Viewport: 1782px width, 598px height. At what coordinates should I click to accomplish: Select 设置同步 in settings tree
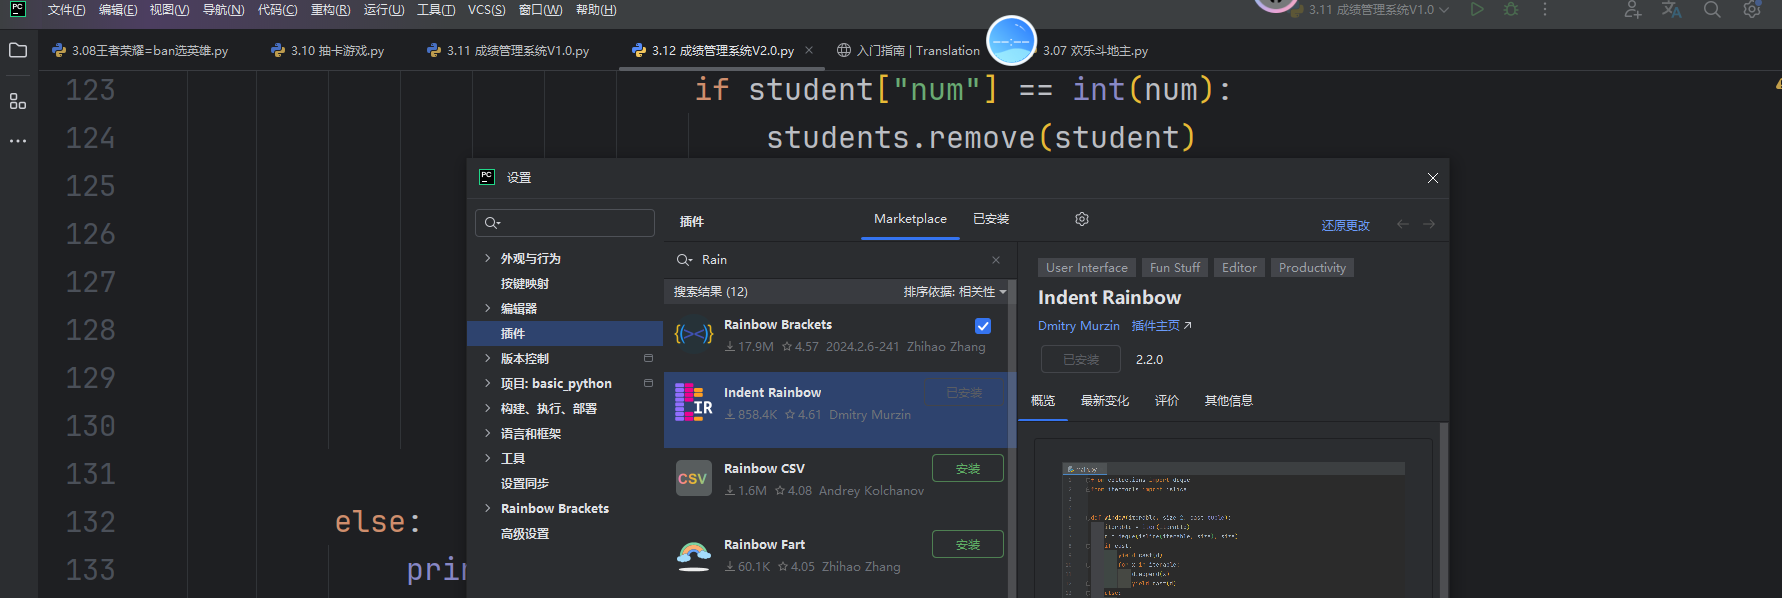point(524,483)
